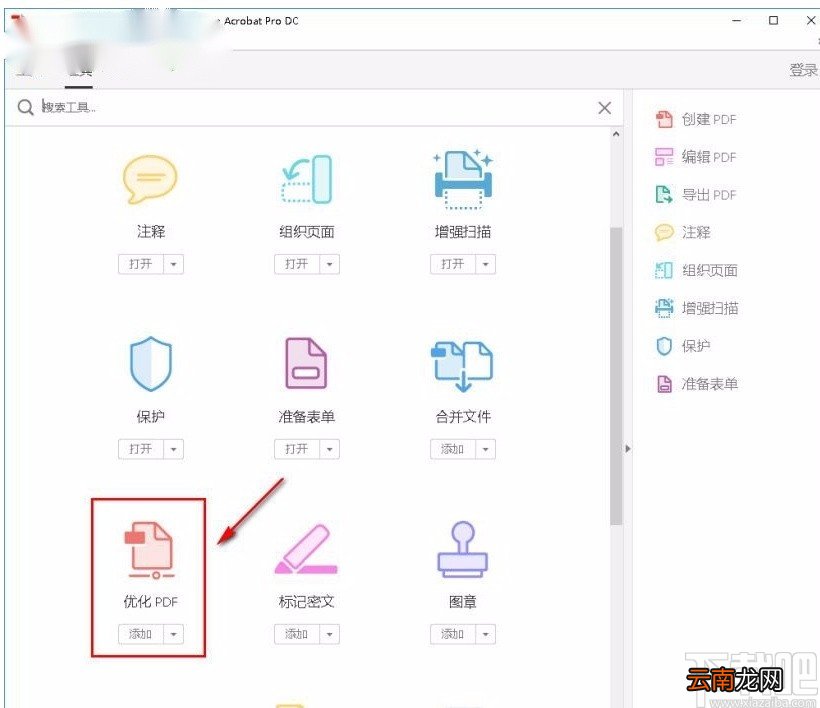Click 打开 button under 组织页面
Image resolution: width=820 pixels, height=708 pixels.
click(x=297, y=264)
